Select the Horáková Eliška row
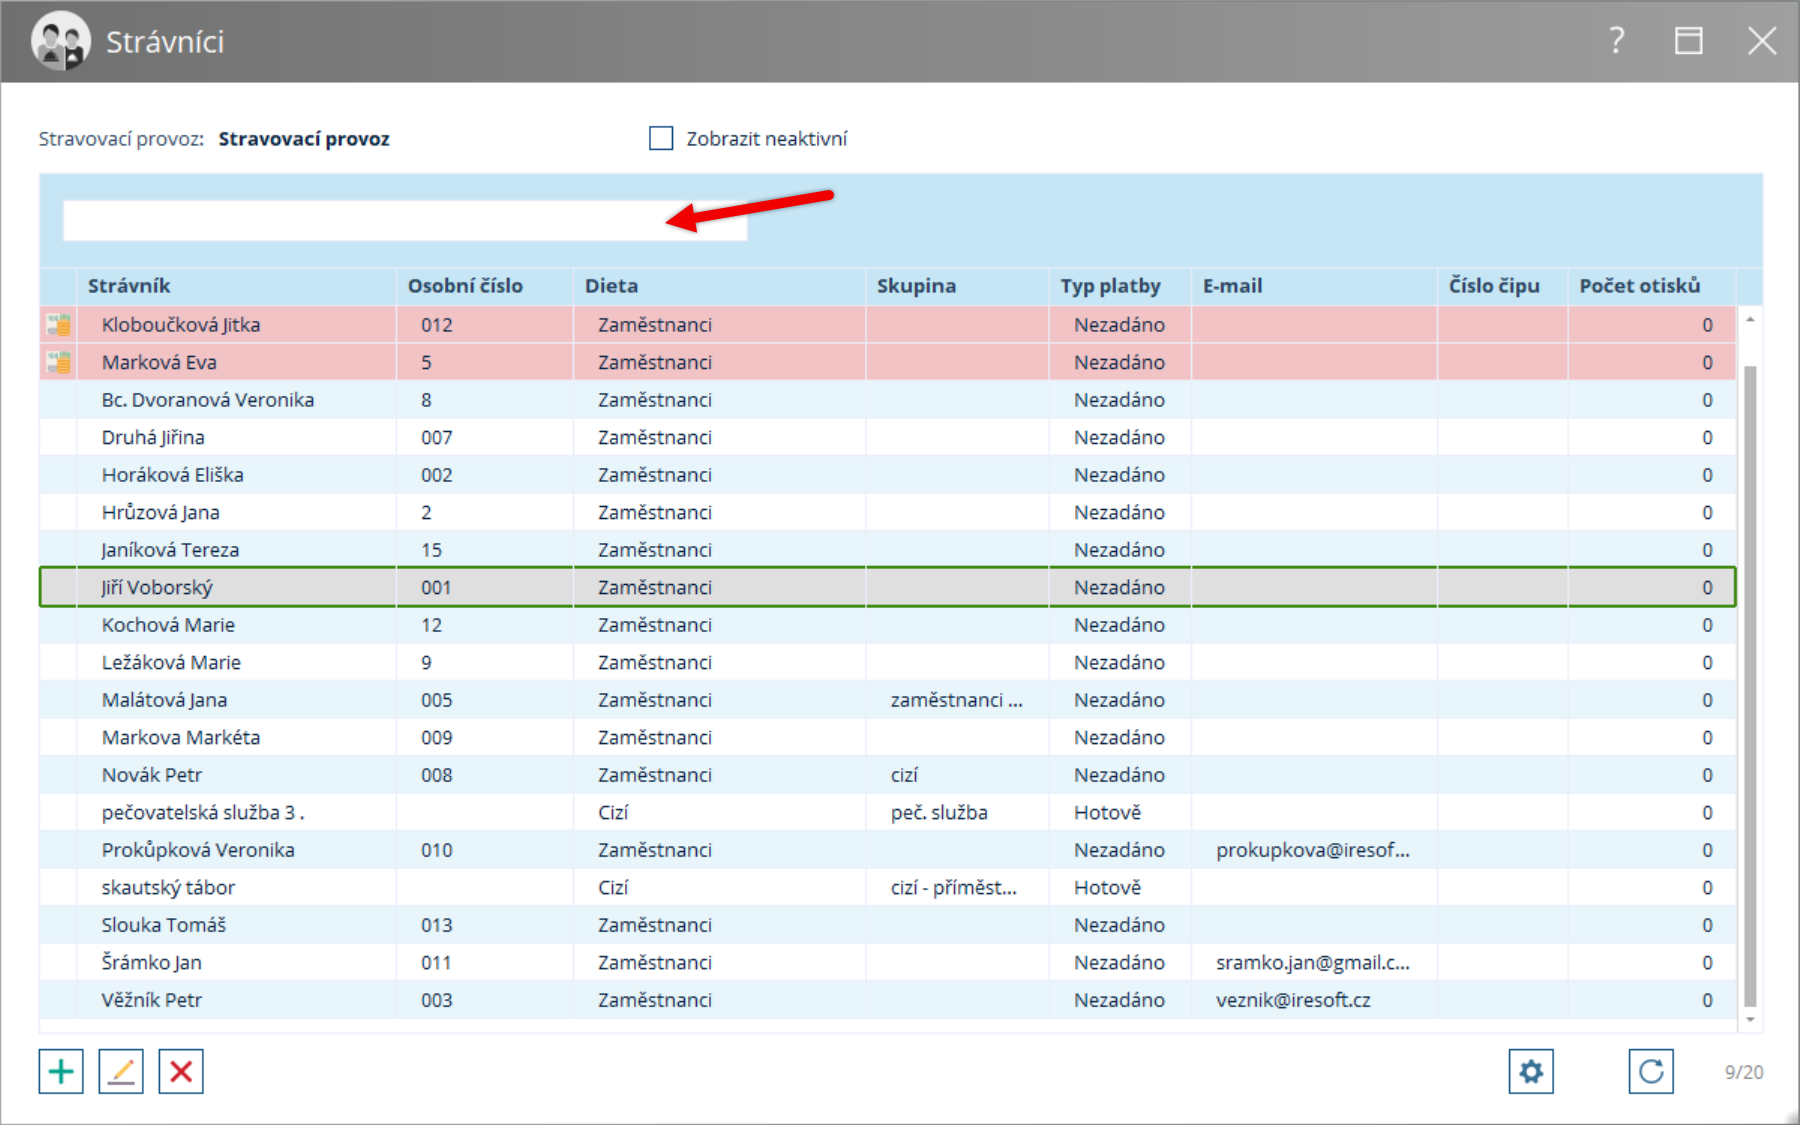Viewport: 1800px width, 1125px height. pyautogui.click(x=888, y=474)
